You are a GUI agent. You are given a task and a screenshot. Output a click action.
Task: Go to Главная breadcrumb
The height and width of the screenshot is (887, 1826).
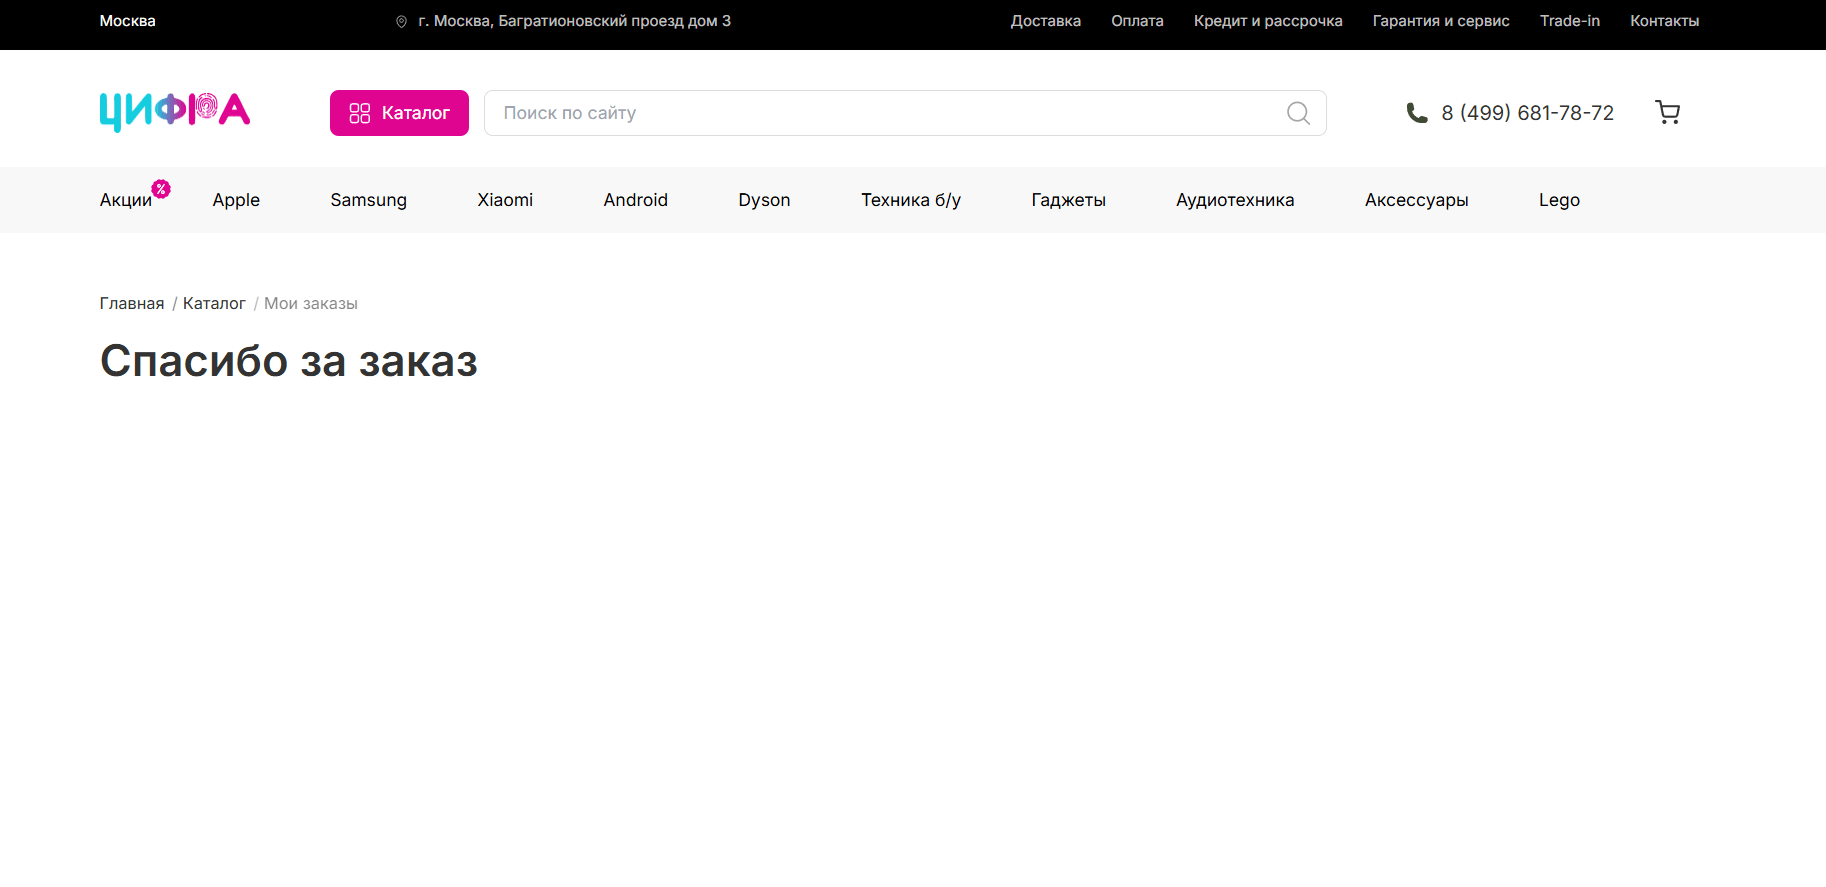pyautogui.click(x=132, y=303)
